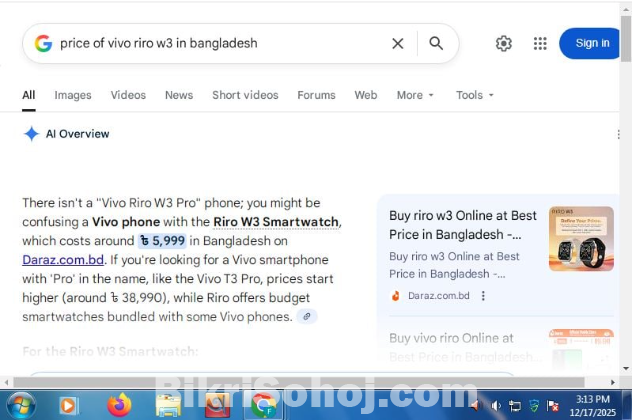Click the Sign in button
Viewport: 632px width, 420px height.
click(x=592, y=43)
